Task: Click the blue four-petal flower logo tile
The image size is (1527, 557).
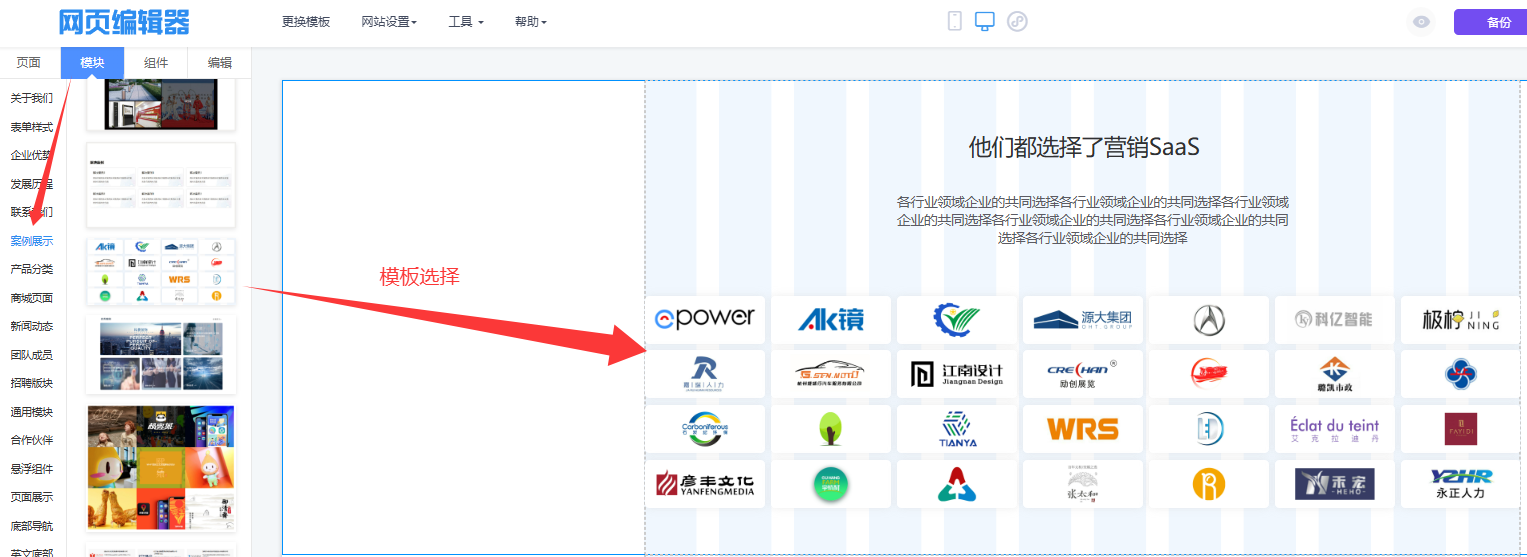Action: click(1461, 374)
